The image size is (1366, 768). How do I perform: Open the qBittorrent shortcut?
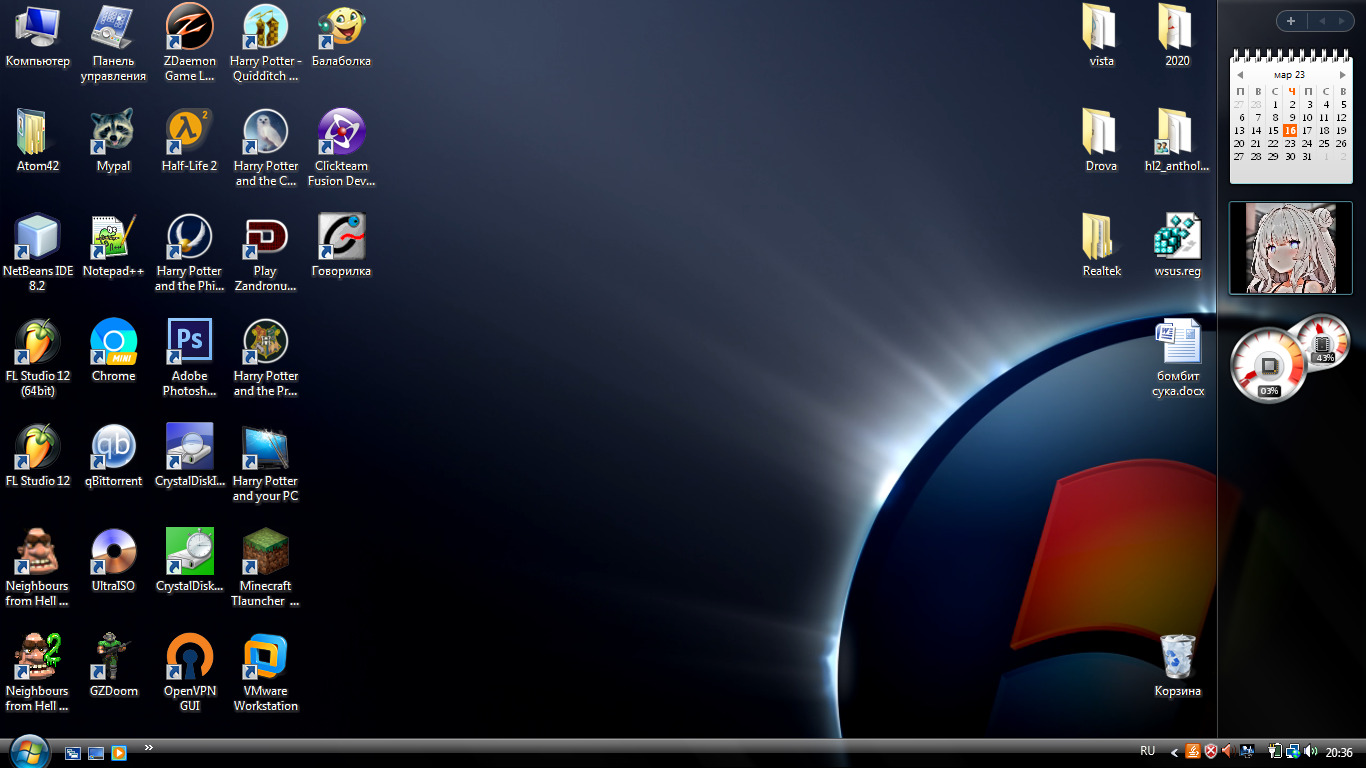pos(113,448)
